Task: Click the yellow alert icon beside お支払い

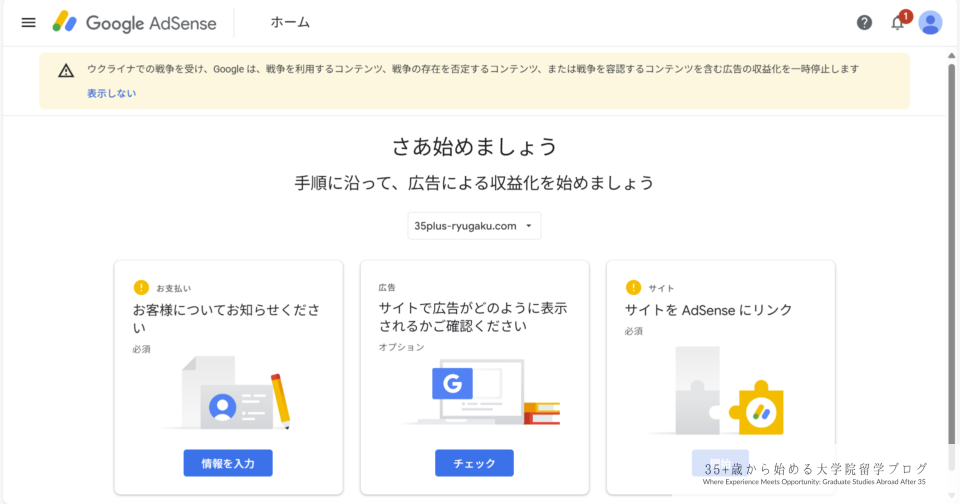Action: 141,287
